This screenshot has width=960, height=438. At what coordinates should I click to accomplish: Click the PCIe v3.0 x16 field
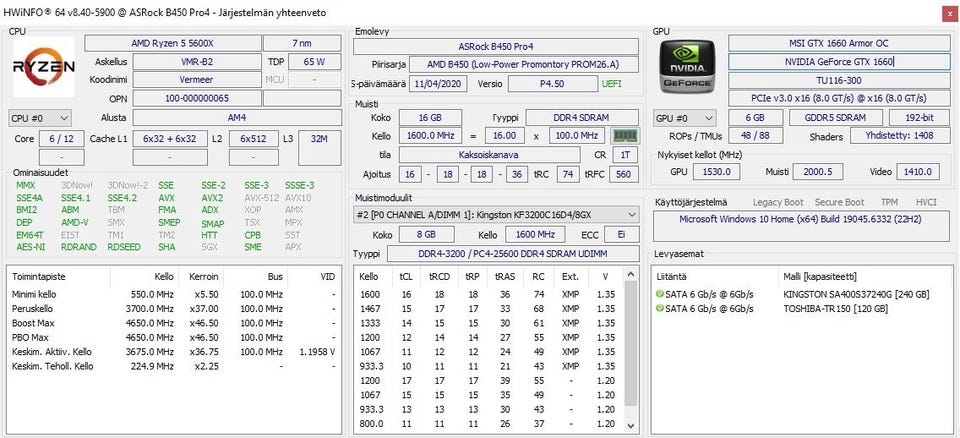click(839, 98)
